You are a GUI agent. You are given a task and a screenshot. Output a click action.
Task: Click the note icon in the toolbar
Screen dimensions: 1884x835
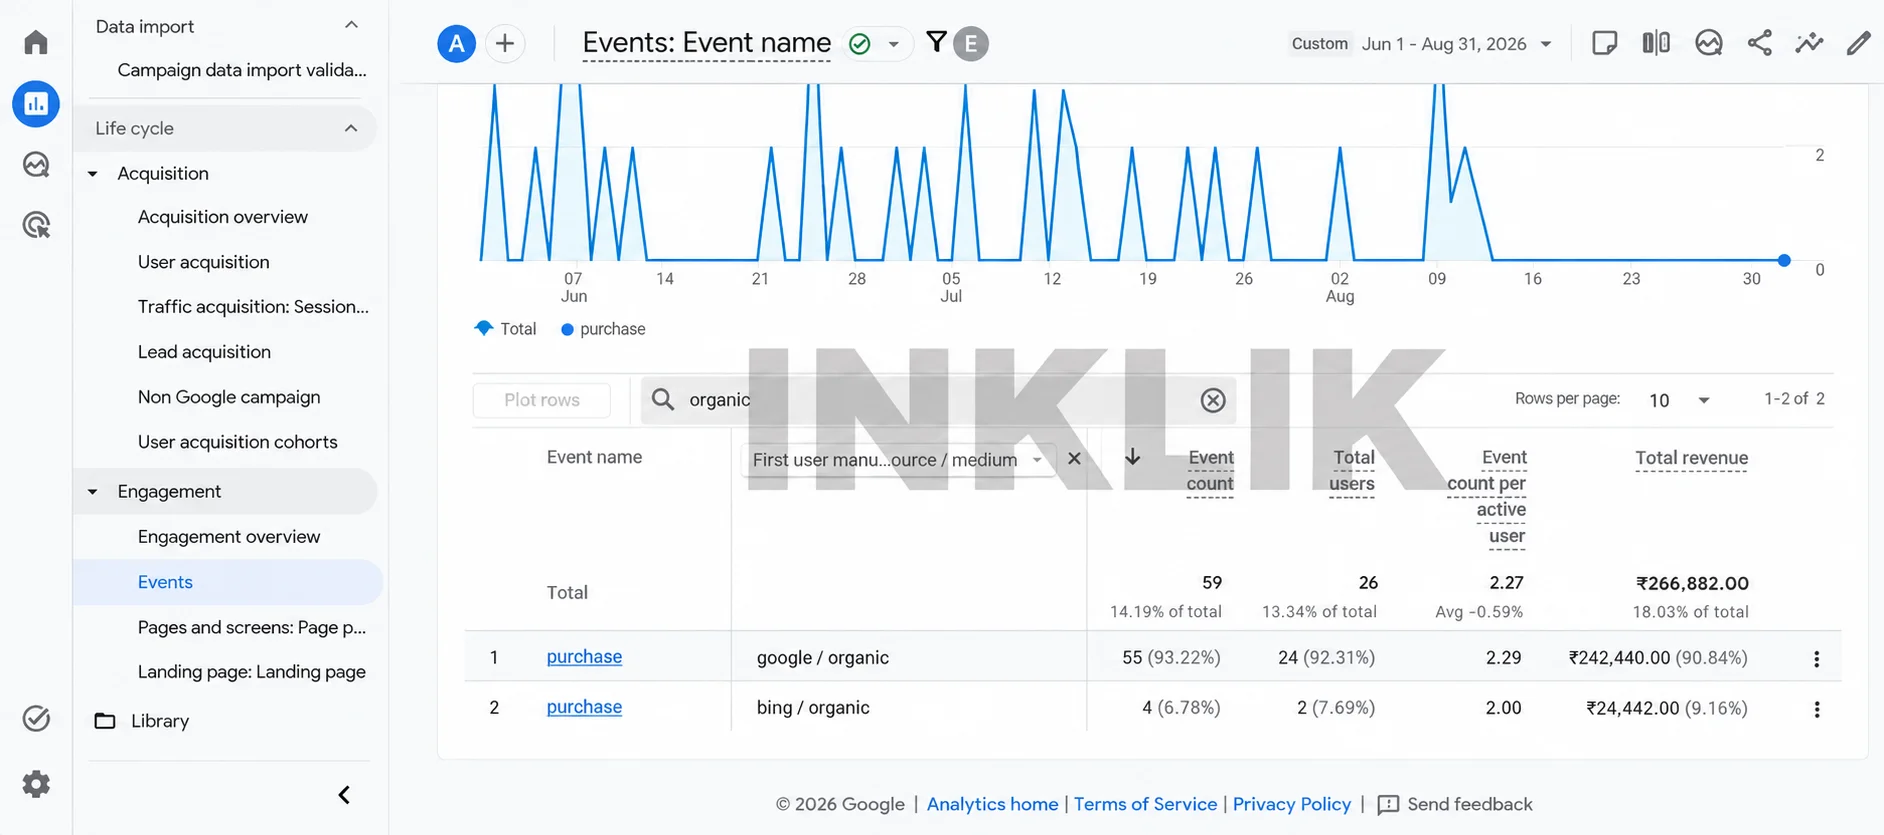tap(1604, 43)
